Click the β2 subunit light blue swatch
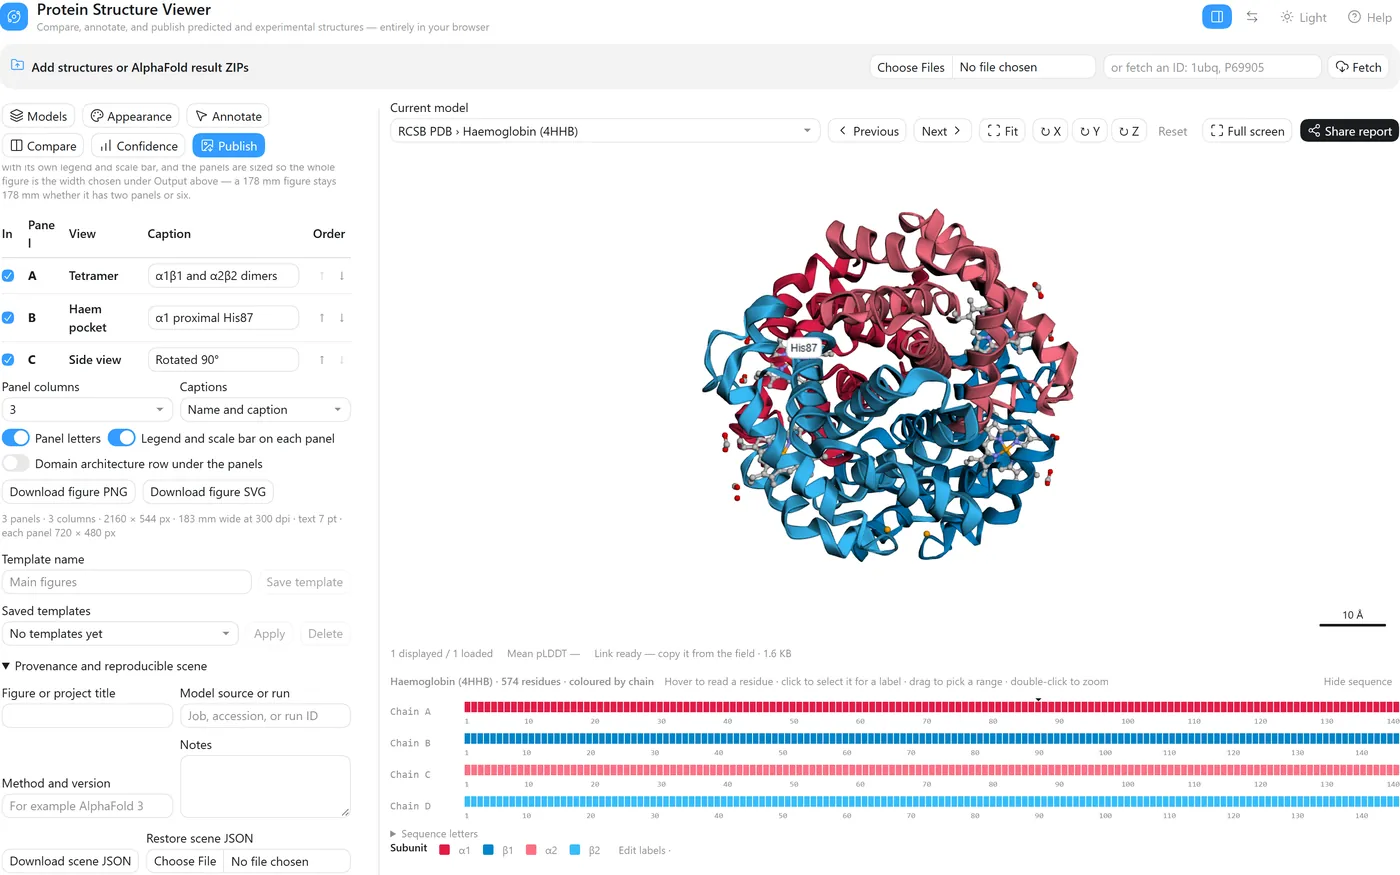 (575, 850)
